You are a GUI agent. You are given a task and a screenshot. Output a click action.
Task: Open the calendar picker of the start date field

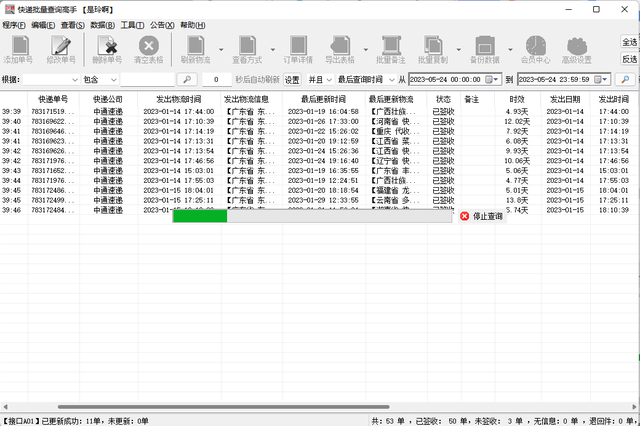[491, 80]
